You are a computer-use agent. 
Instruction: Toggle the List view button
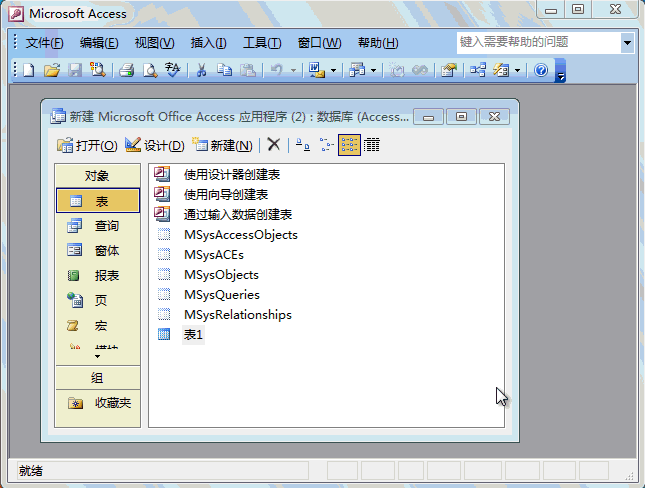(349, 145)
